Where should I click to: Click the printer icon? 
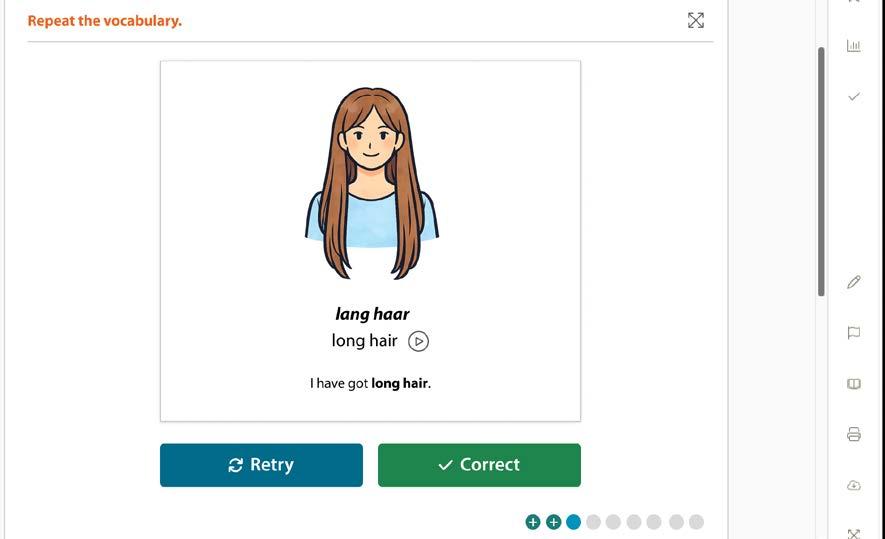click(853, 434)
